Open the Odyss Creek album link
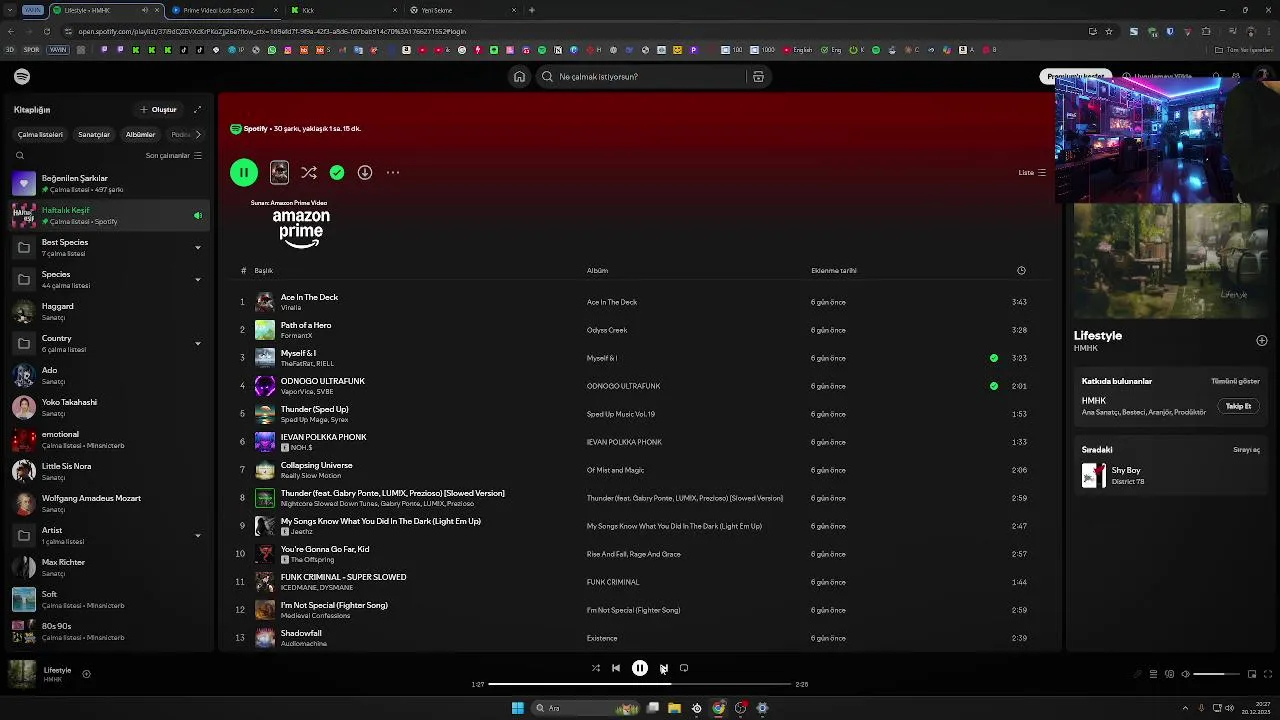Screen dimensions: 1280x720 [x=607, y=330]
